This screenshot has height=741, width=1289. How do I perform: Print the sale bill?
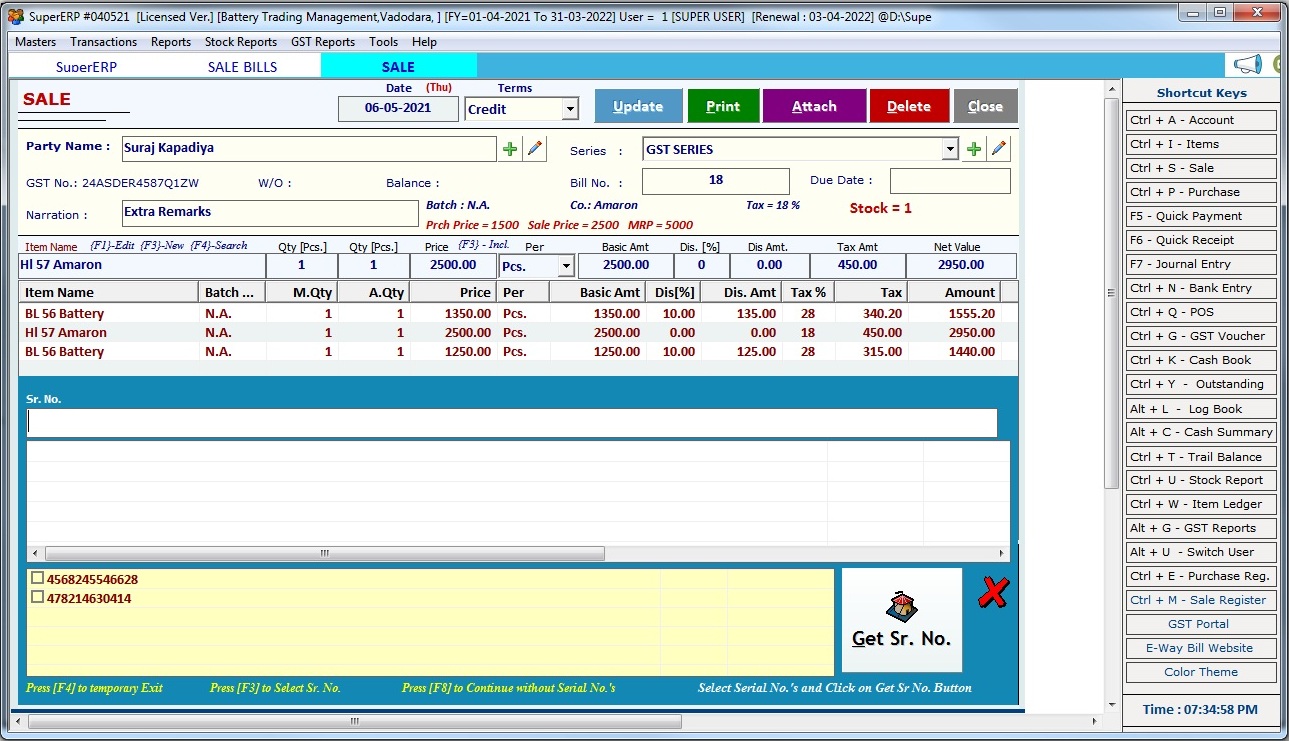coord(723,105)
